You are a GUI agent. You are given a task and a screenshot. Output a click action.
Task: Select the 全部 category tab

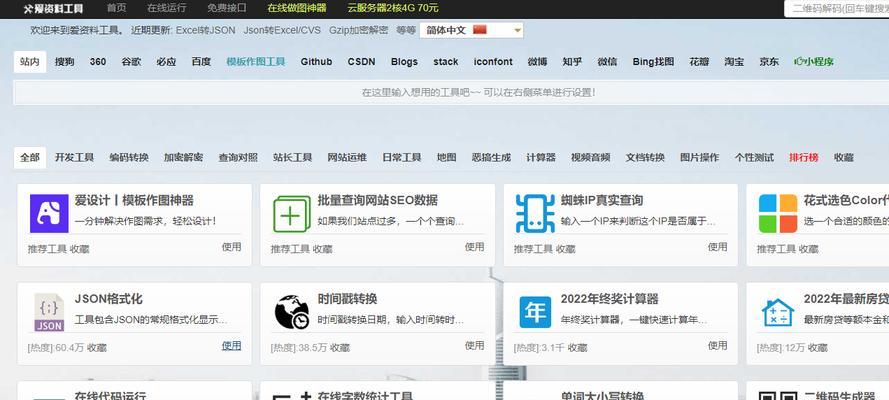click(x=29, y=158)
